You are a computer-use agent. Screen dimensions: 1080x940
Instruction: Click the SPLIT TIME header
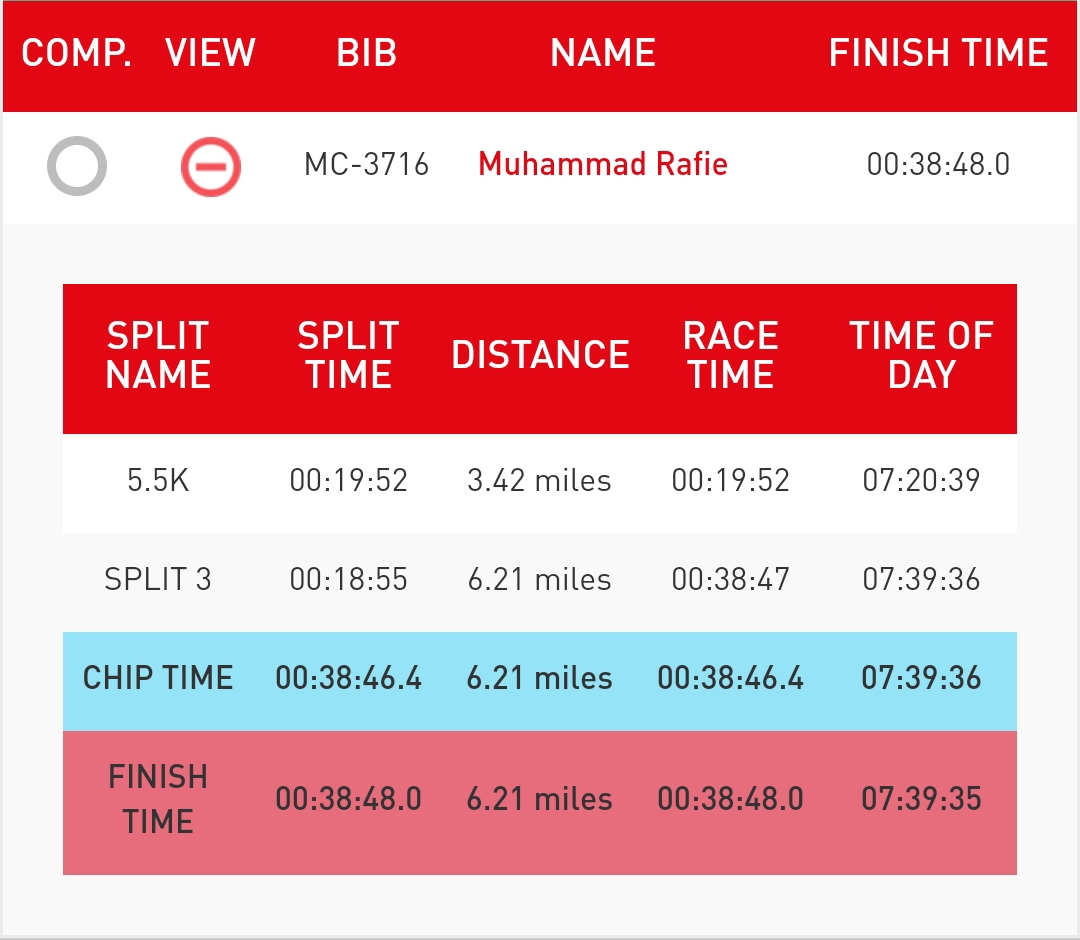tap(349, 355)
